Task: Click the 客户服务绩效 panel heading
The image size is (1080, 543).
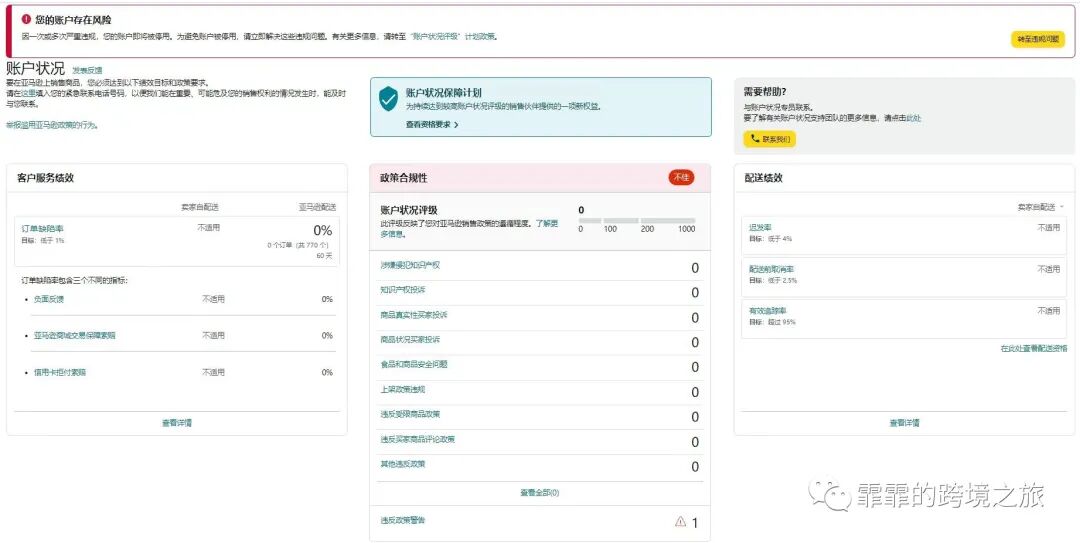Action: tap(45, 178)
